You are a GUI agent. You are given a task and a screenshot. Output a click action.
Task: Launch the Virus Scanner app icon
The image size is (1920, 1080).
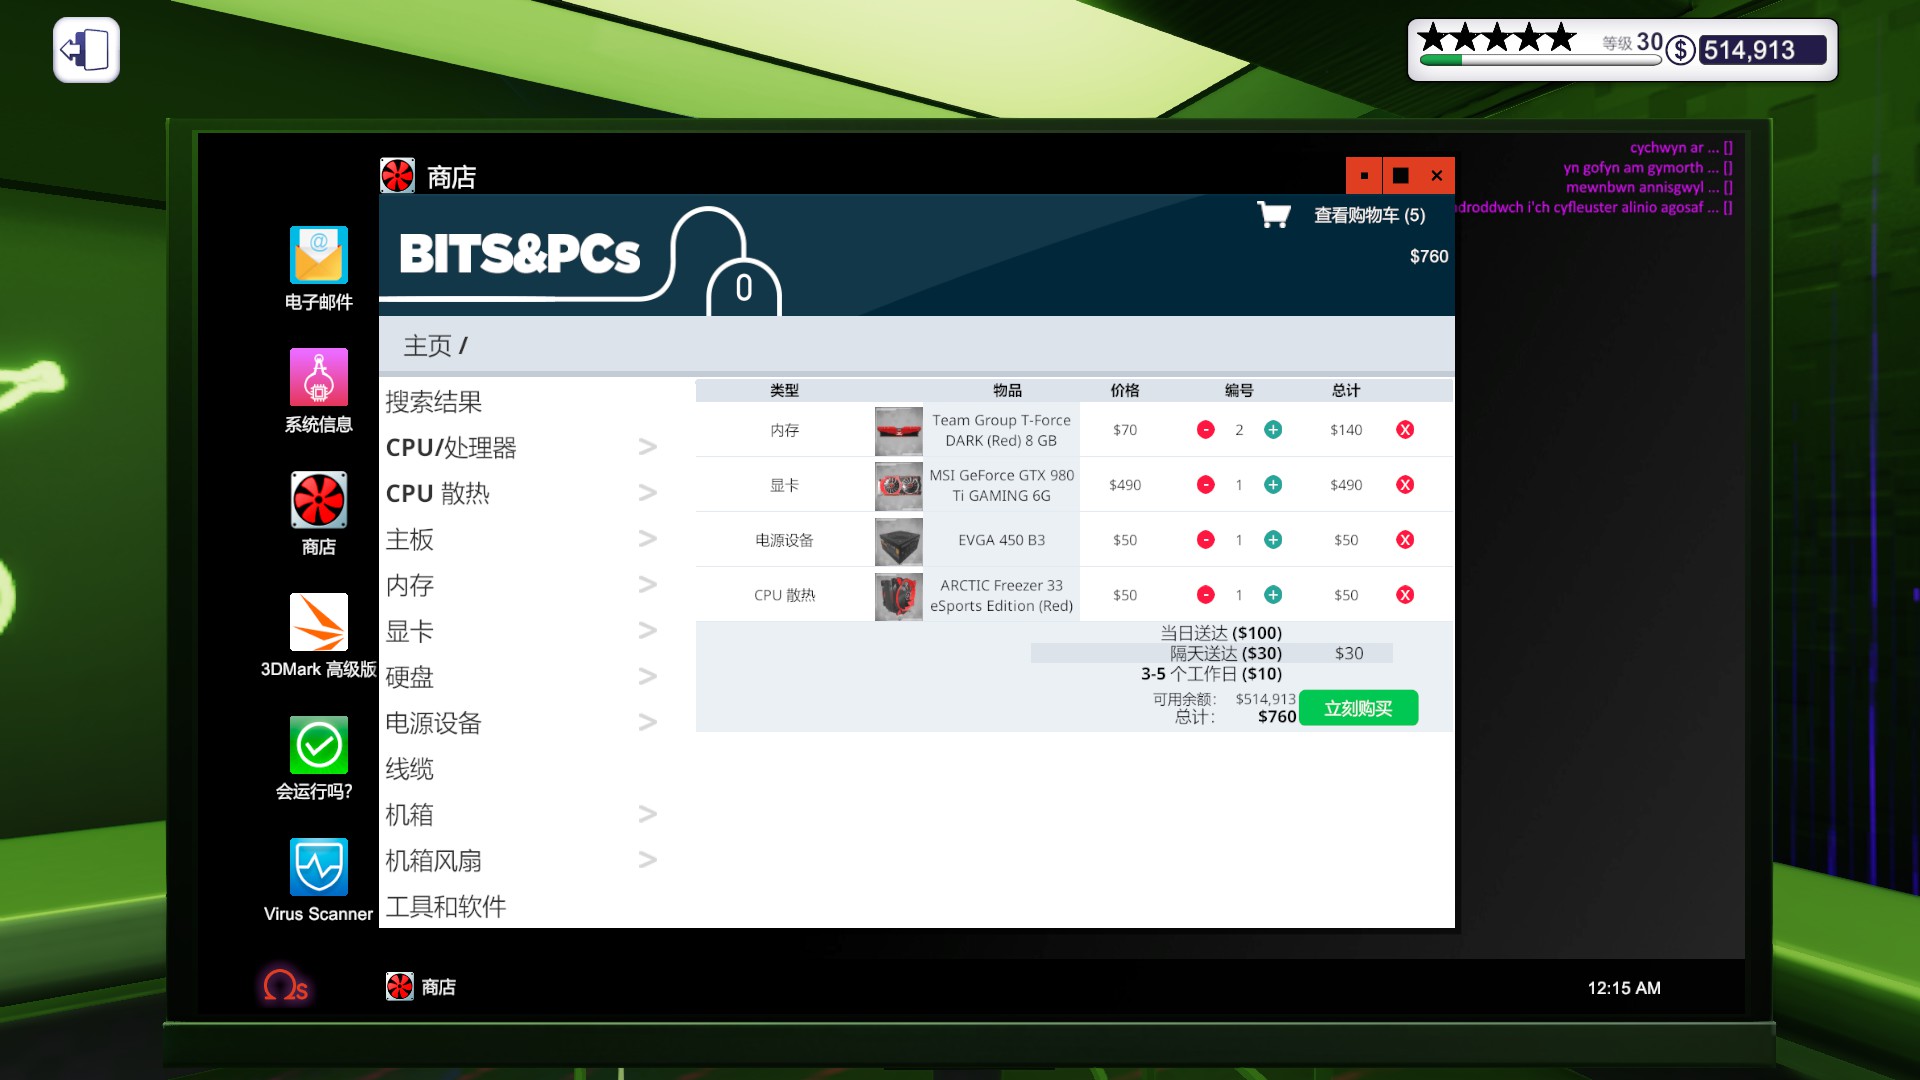click(x=318, y=867)
